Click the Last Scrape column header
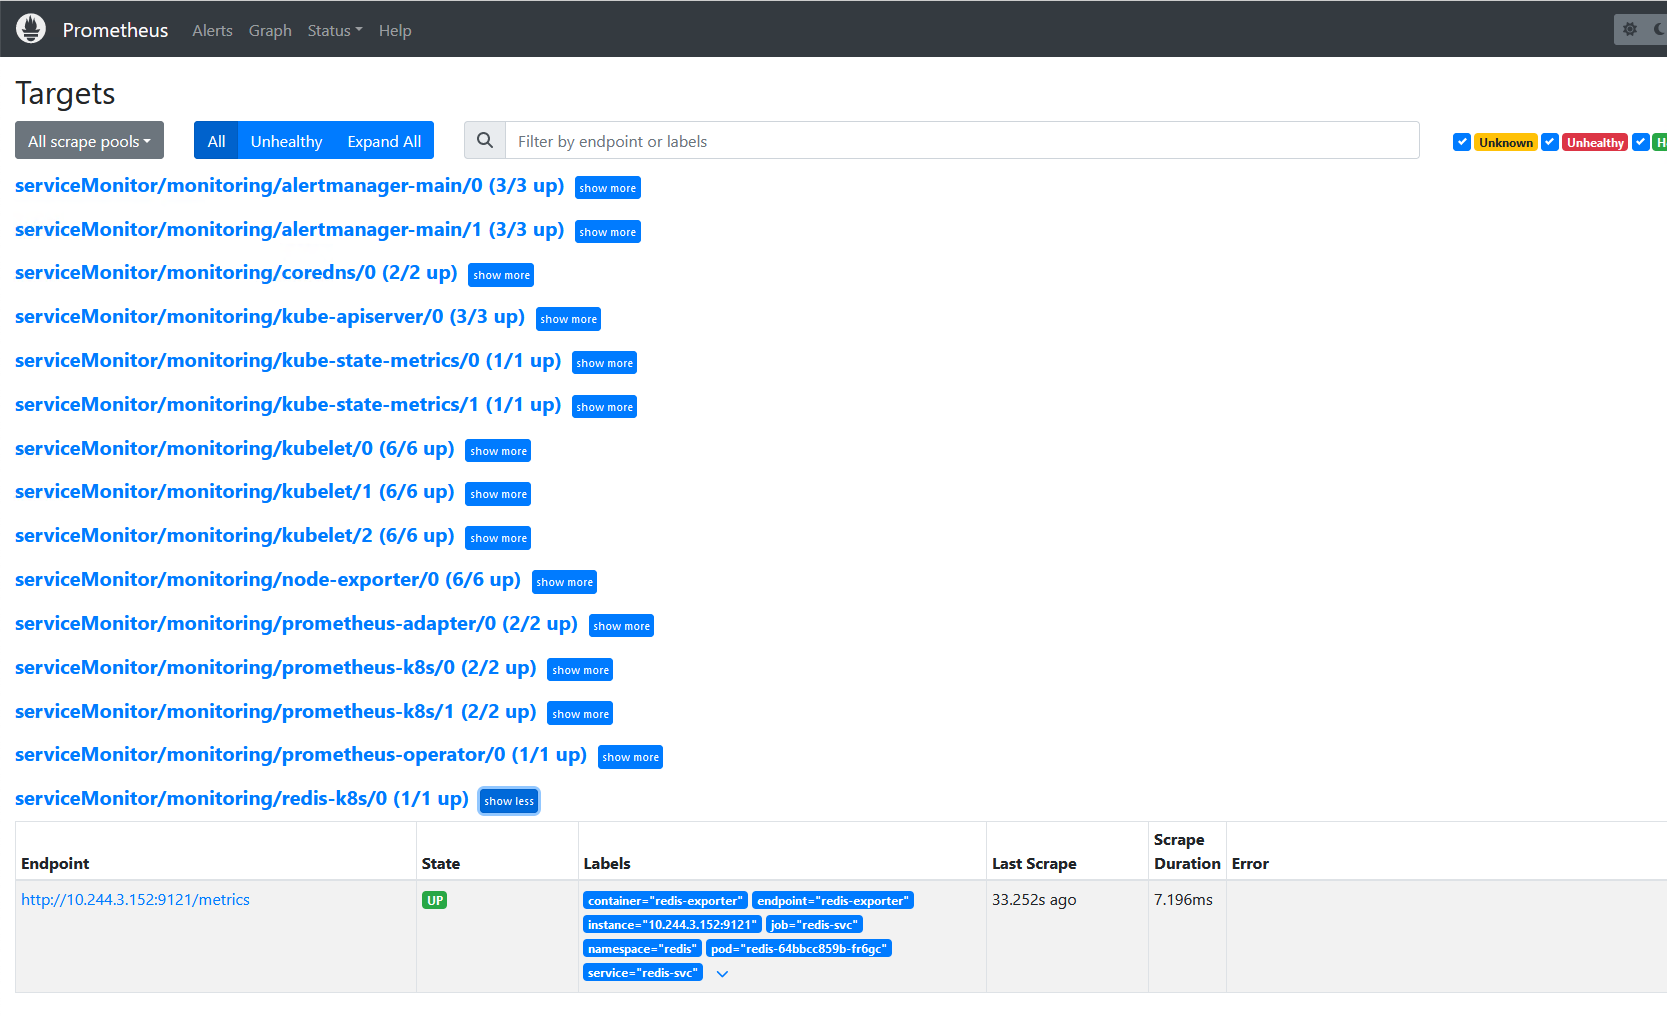This screenshot has height=1021, width=1667. (x=1034, y=864)
